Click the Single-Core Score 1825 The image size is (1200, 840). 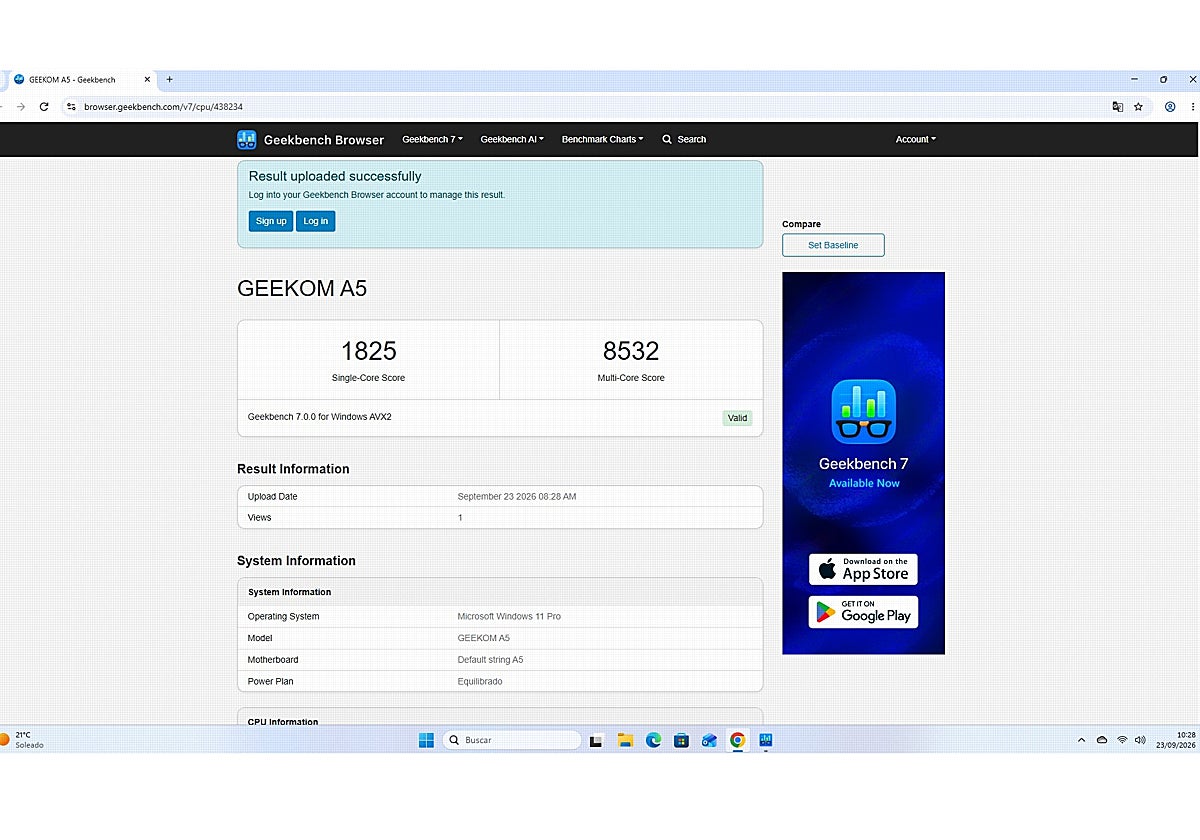point(368,351)
